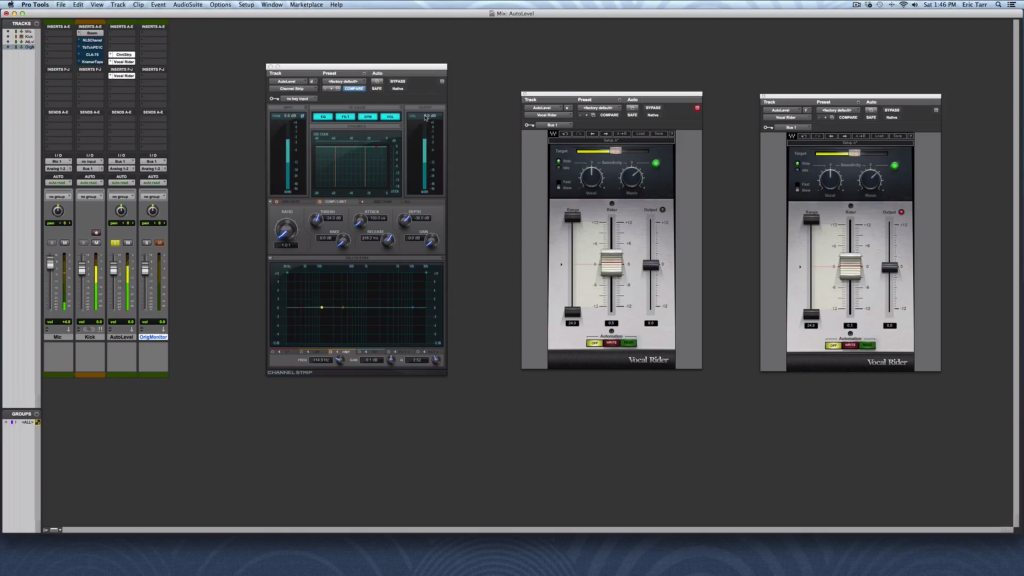1024x576 pixels.
Task: Open the no key input dropdown
Action: click(298, 98)
